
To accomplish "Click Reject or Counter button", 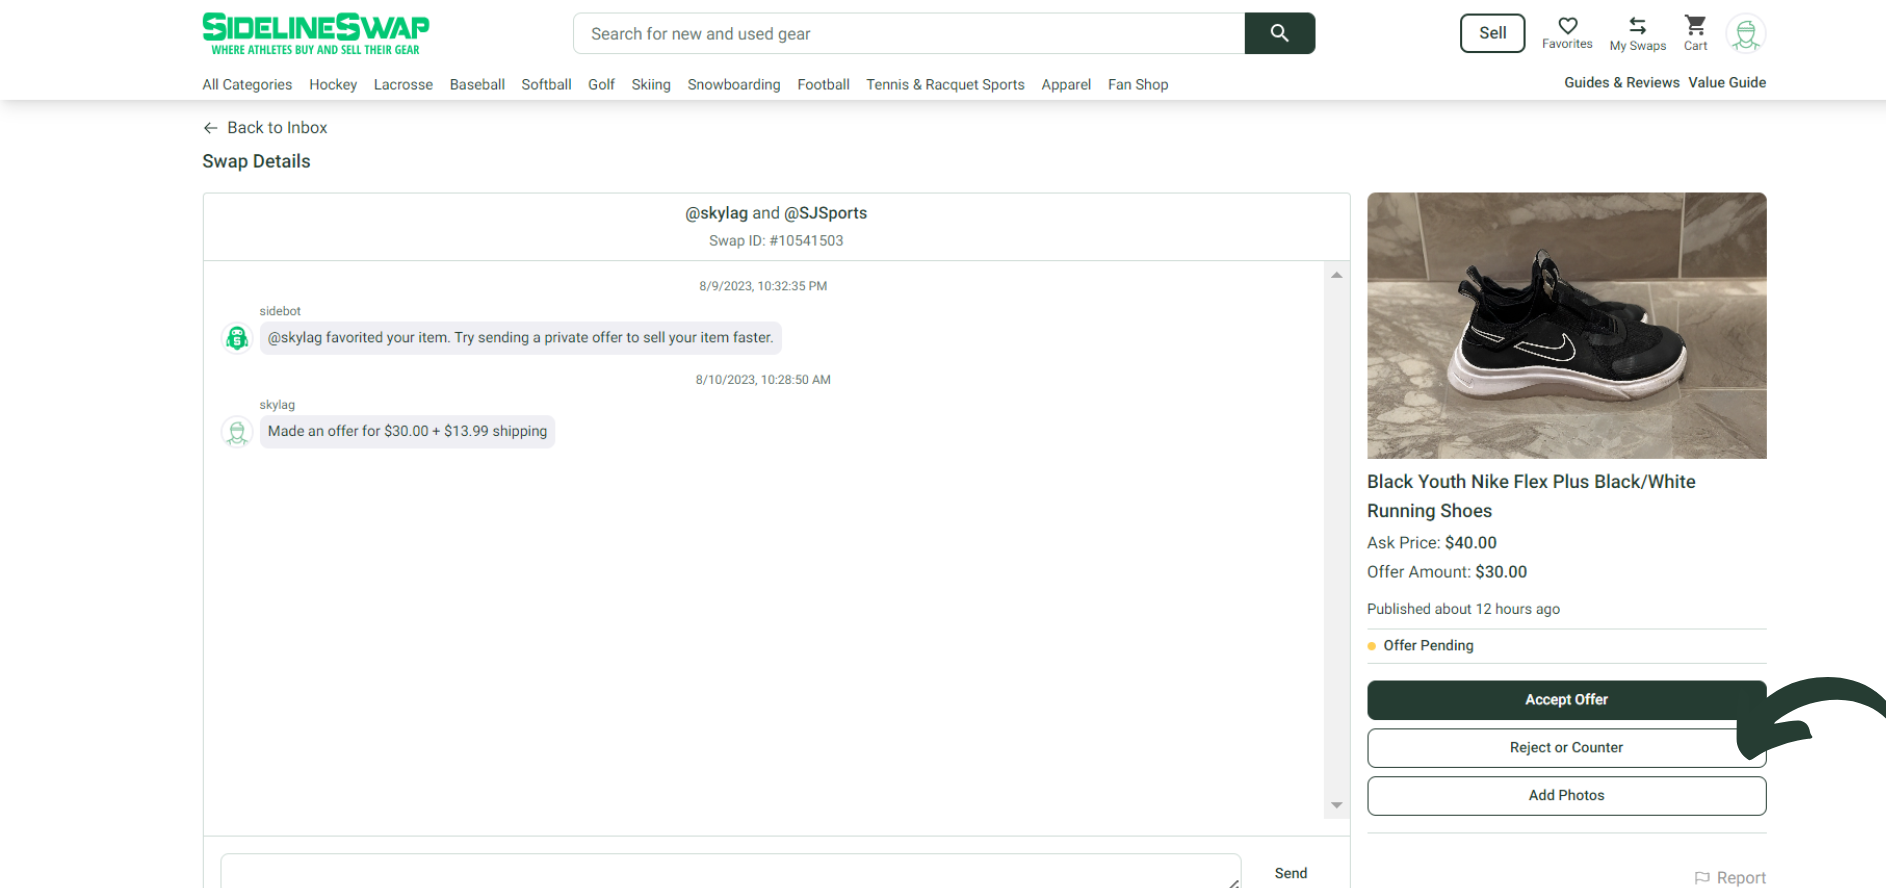I will 1566,748.
